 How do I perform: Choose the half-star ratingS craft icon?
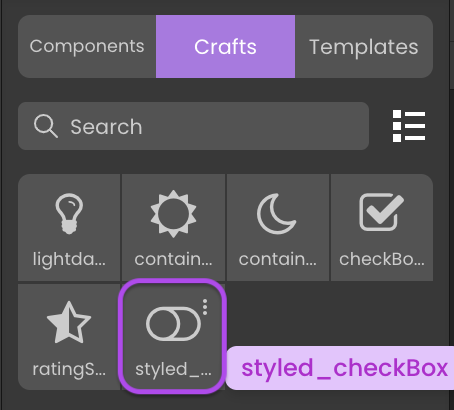tap(69, 322)
